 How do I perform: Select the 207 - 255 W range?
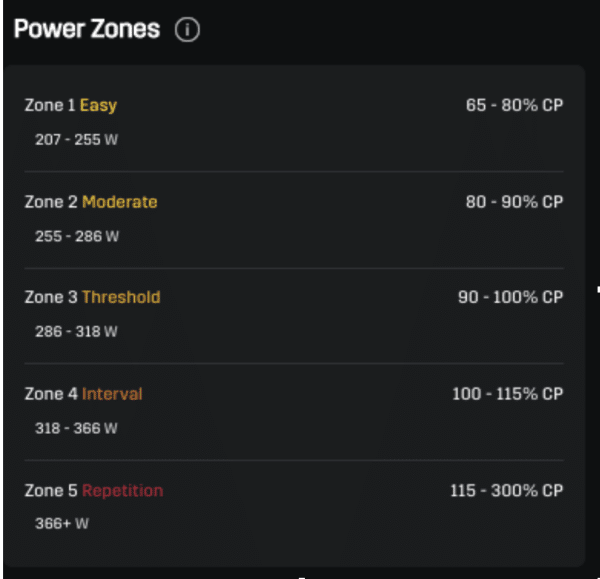77,140
